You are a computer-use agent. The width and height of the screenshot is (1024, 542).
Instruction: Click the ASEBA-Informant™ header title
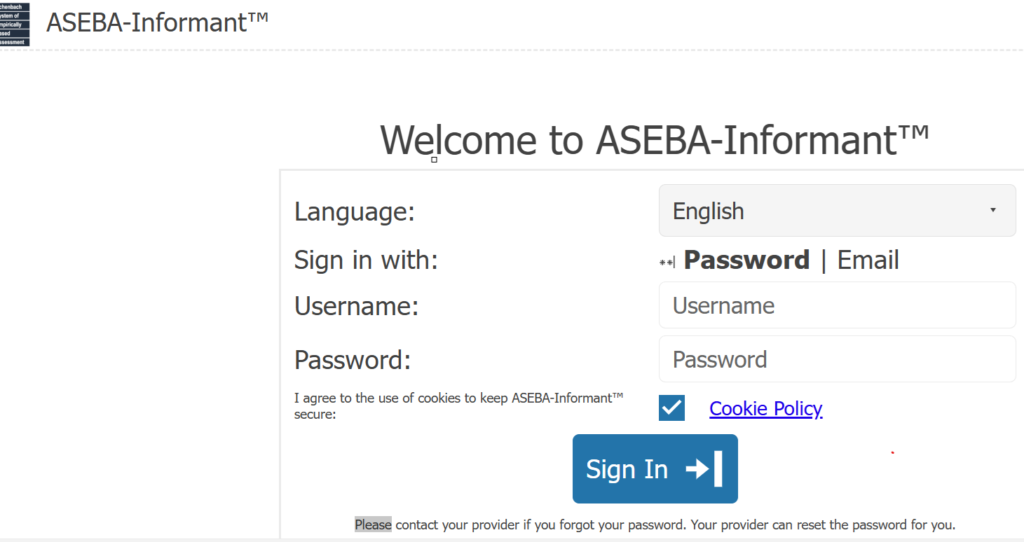(x=157, y=22)
